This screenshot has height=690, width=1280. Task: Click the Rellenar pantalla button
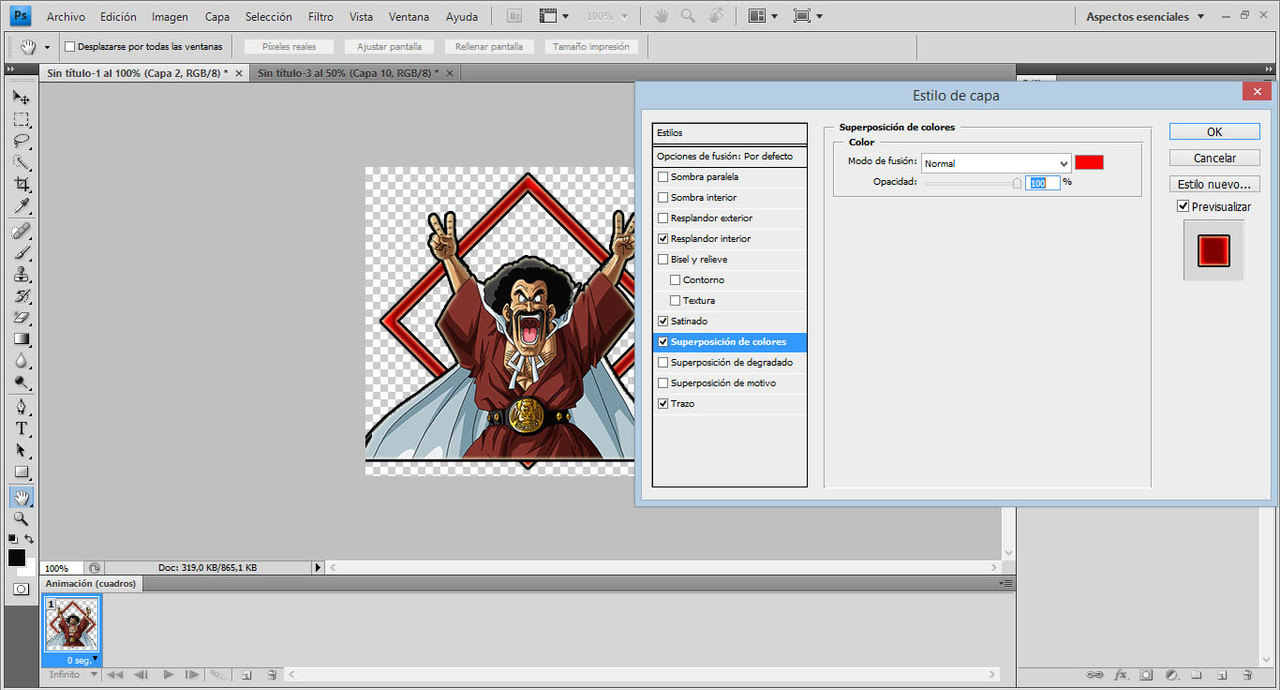coord(489,47)
